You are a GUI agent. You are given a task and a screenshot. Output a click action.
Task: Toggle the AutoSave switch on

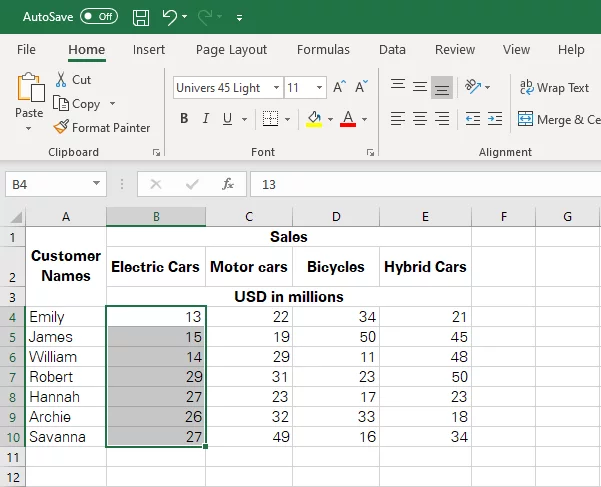click(x=99, y=16)
